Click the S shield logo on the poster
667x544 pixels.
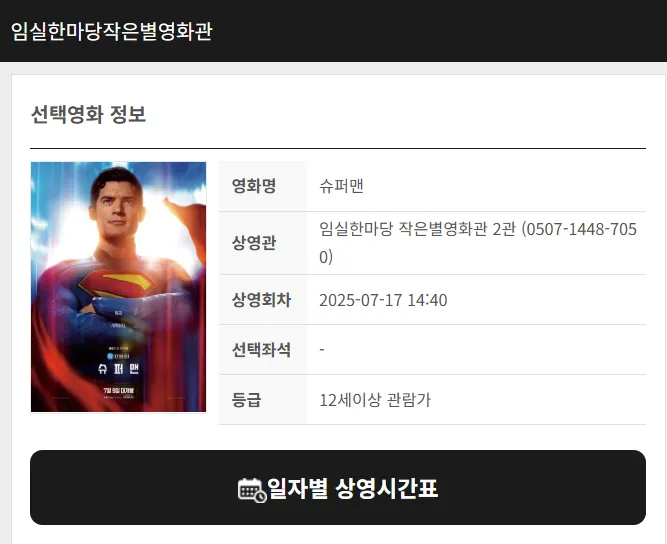pyautogui.click(x=116, y=284)
